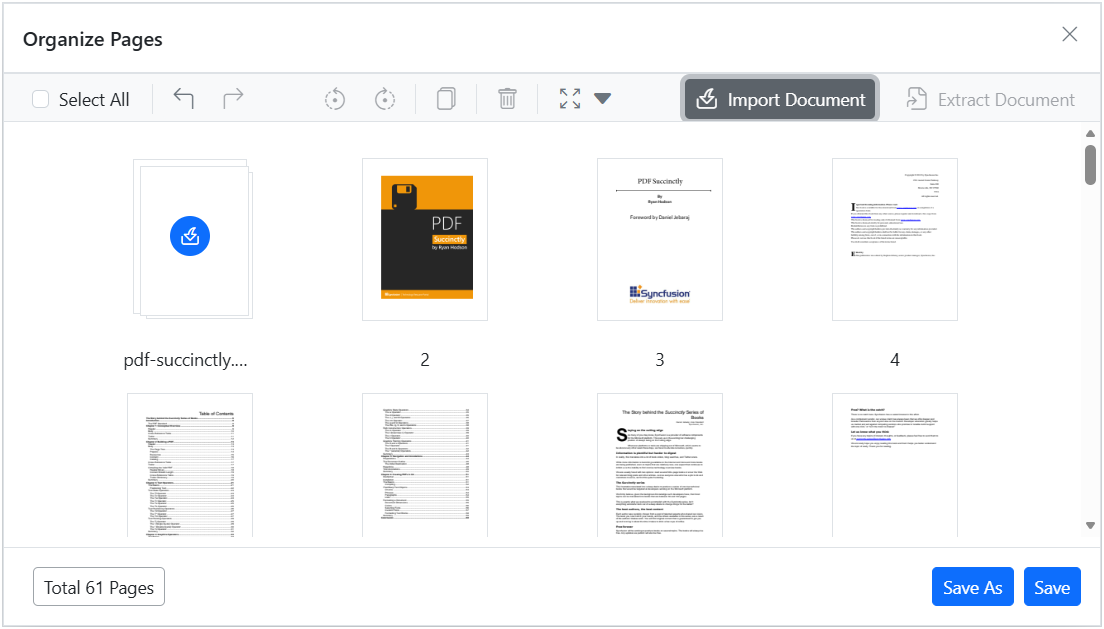Click the copy pages icon

click(x=446, y=99)
